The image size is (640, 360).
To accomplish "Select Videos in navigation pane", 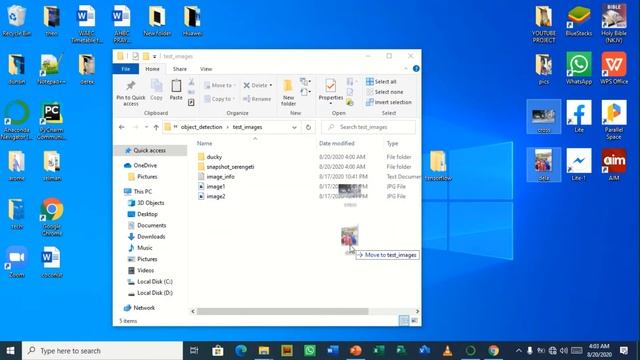I will click(145, 270).
